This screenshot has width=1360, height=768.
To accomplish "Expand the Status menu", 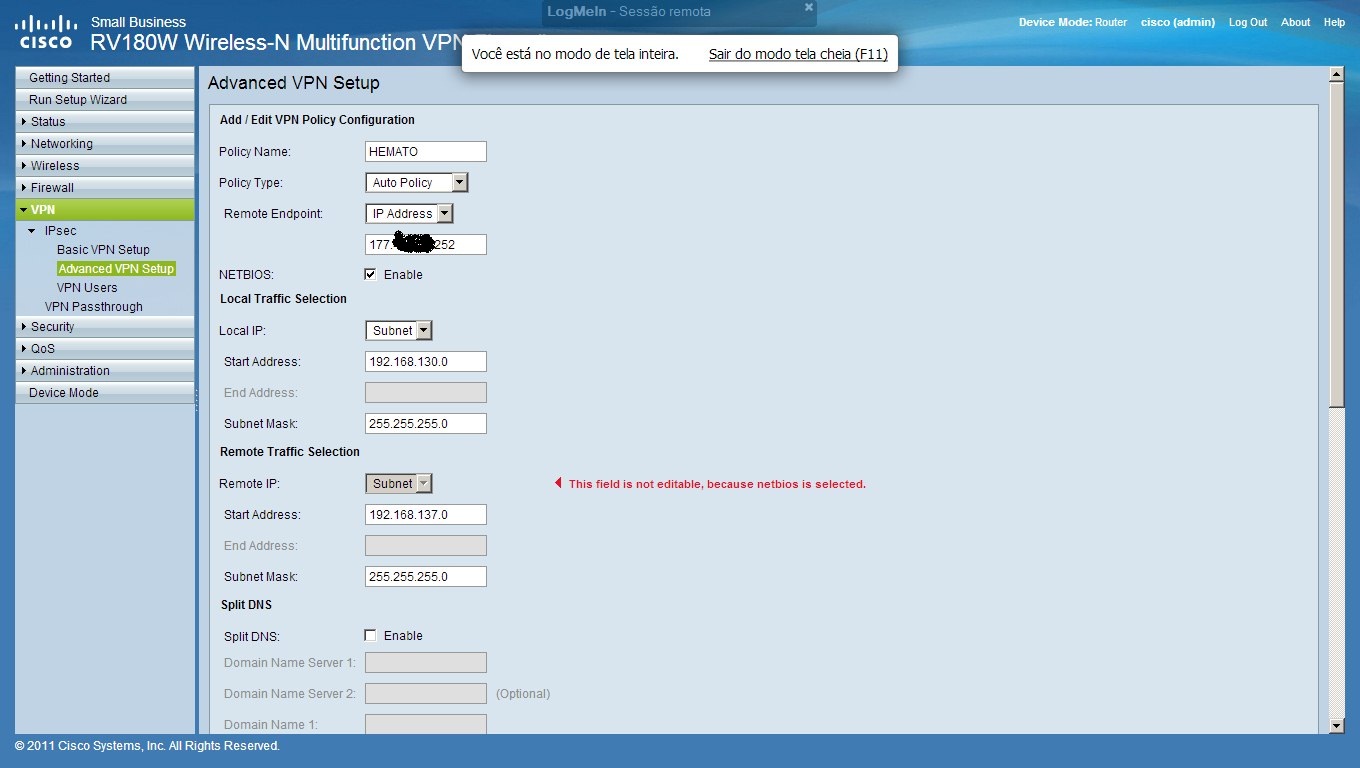I will [x=105, y=121].
